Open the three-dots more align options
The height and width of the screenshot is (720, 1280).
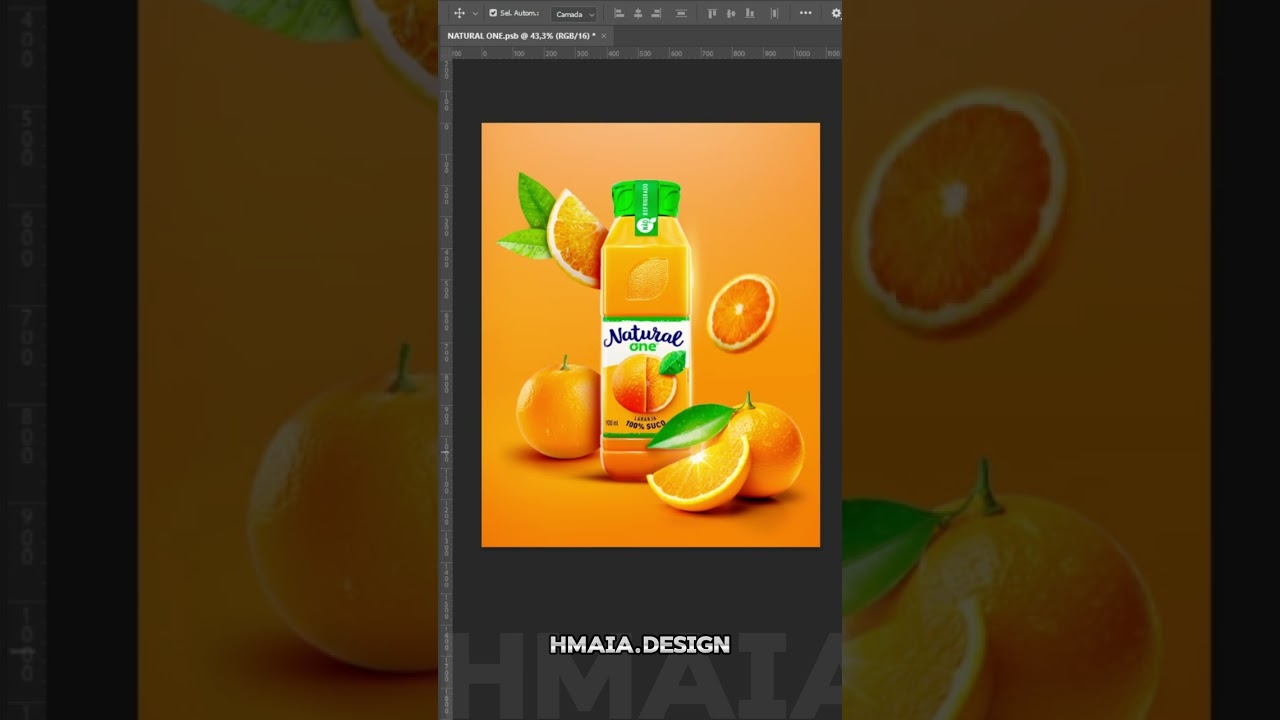click(805, 13)
